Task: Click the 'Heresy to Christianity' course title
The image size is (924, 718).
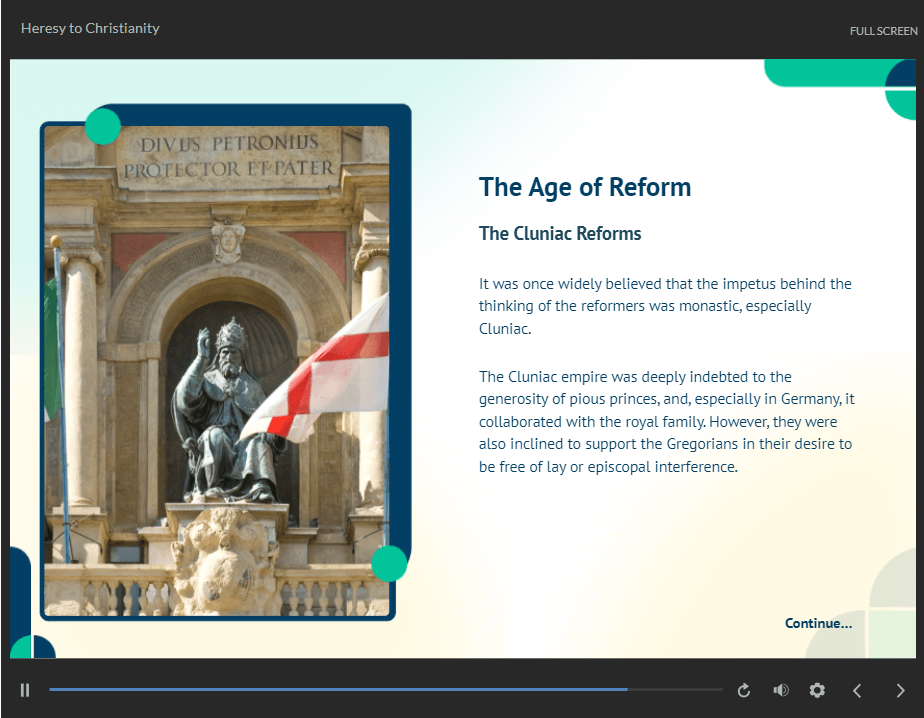Action: point(90,28)
